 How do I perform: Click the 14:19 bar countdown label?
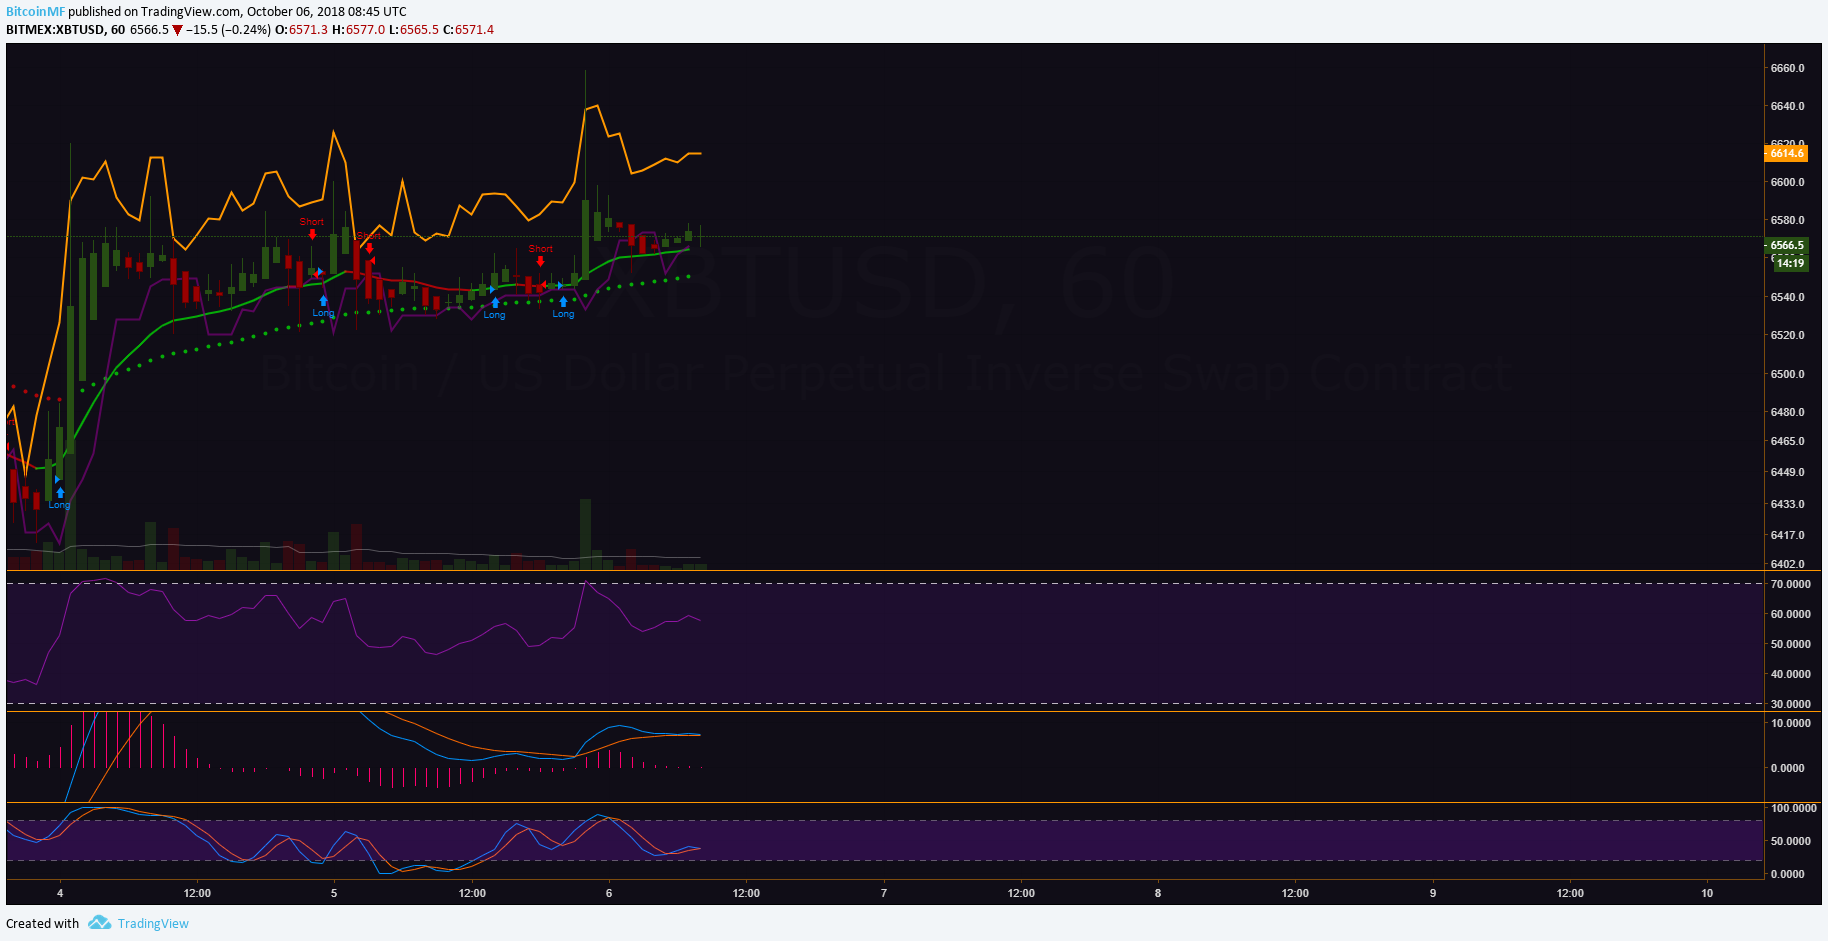tap(1790, 263)
